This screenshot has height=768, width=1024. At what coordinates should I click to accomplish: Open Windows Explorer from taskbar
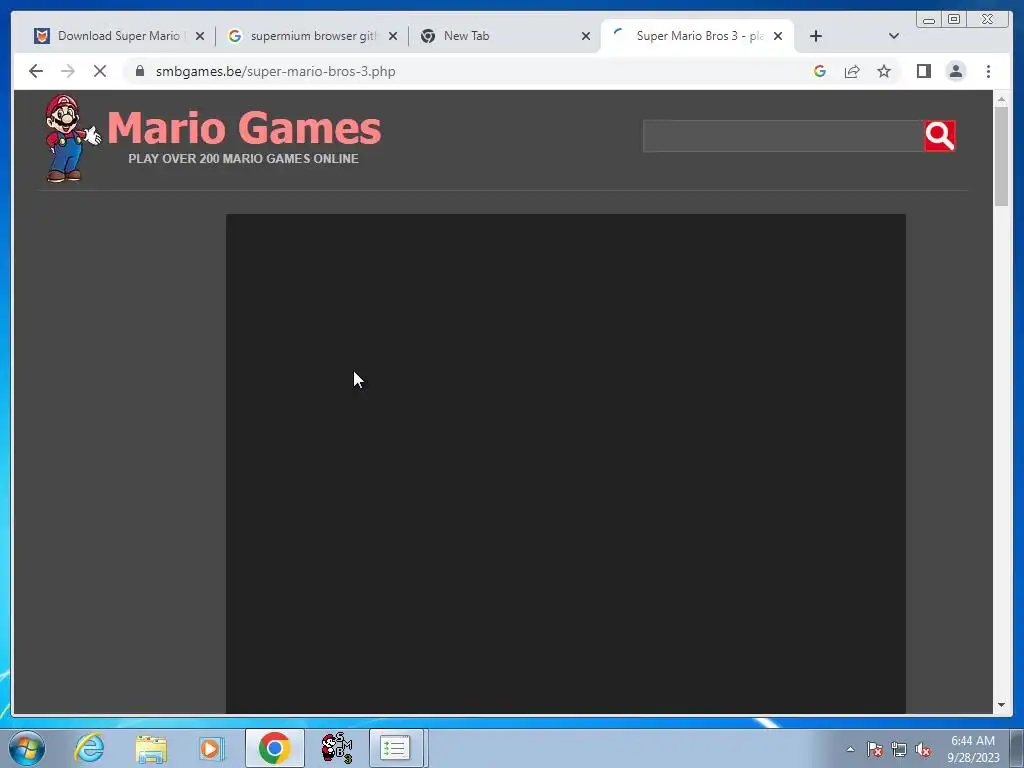point(151,748)
